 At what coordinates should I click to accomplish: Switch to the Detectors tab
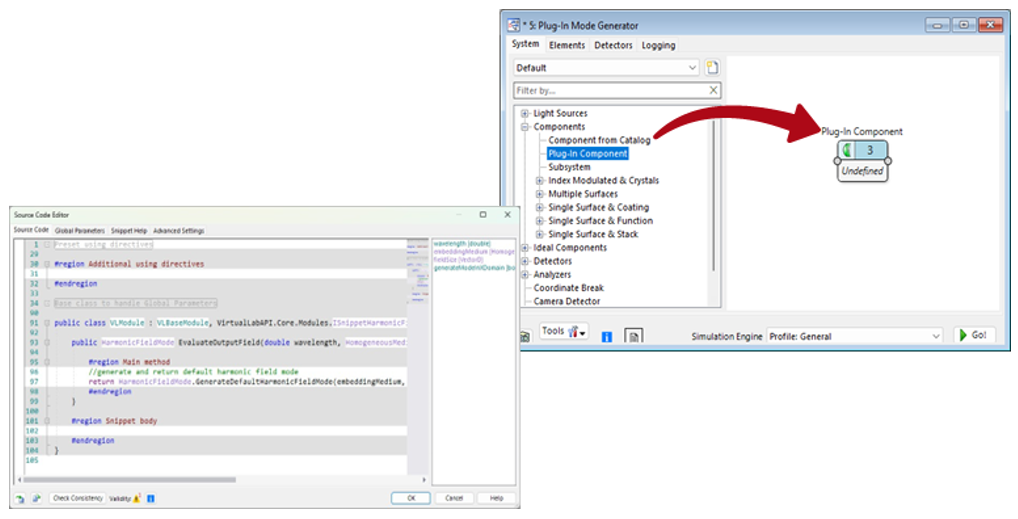click(x=613, y=45)
